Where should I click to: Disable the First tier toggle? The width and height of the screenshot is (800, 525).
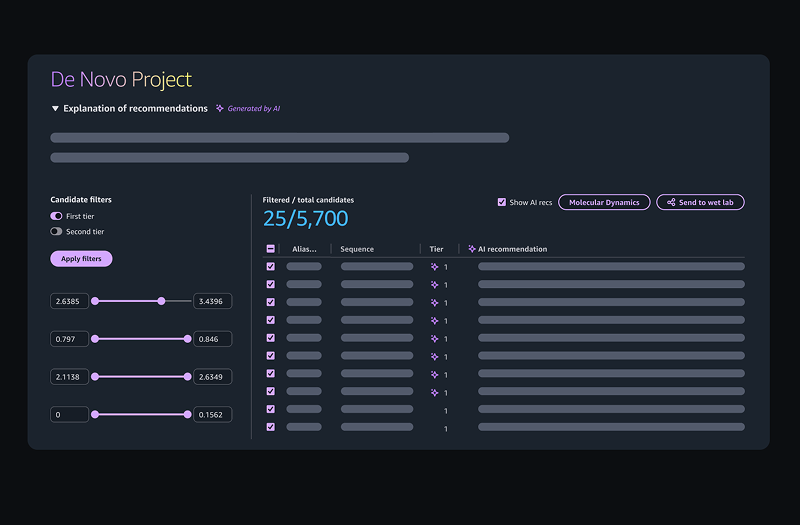[x=57, y=216]
